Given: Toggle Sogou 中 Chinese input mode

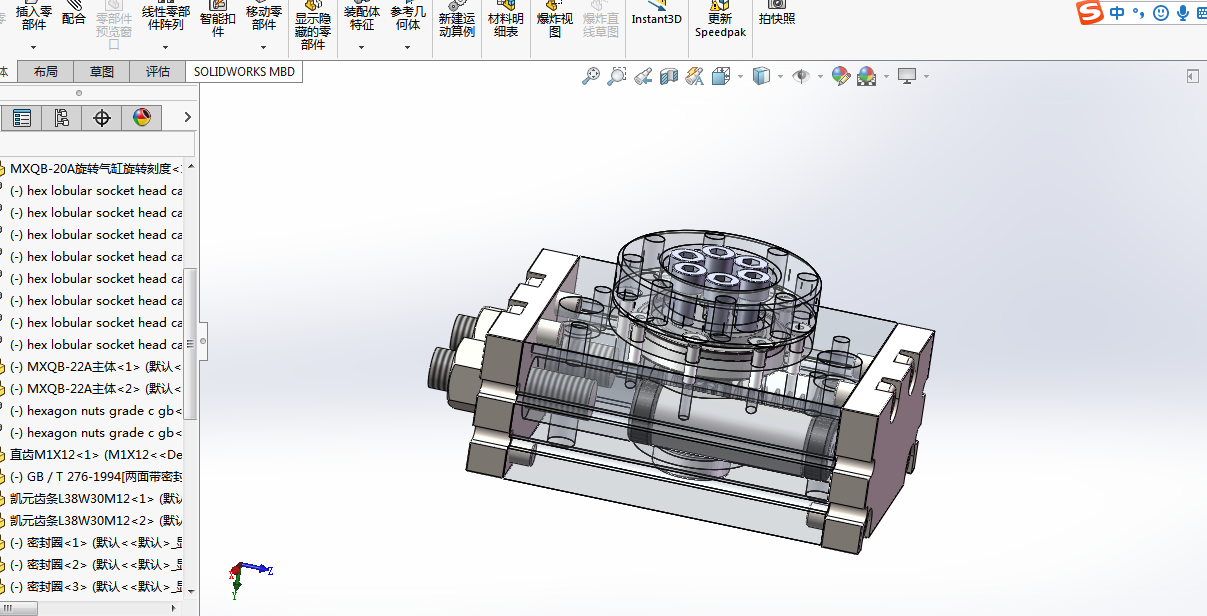Looking at the screenshot, I should [1117, 13].
